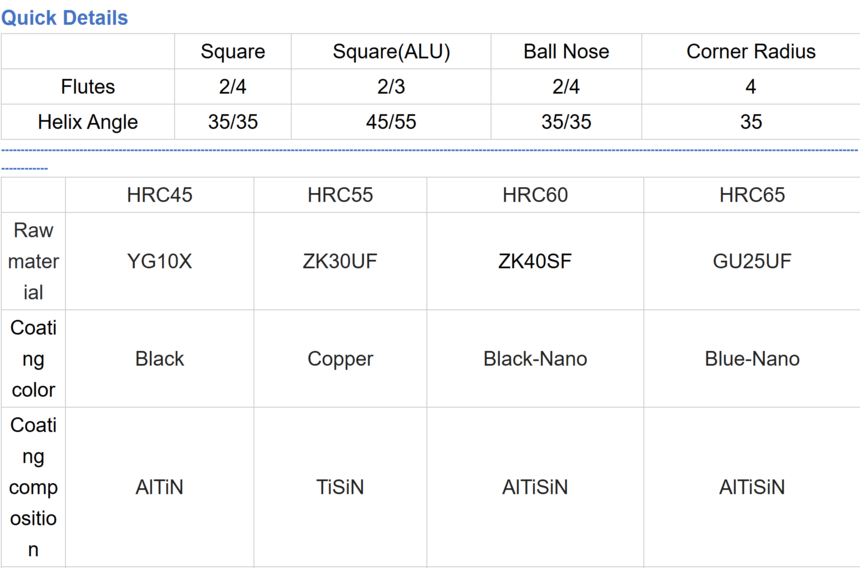This screenshot has width=860, height=568.
Task: Select the HRC65 column header
Action: pos(752,195)
